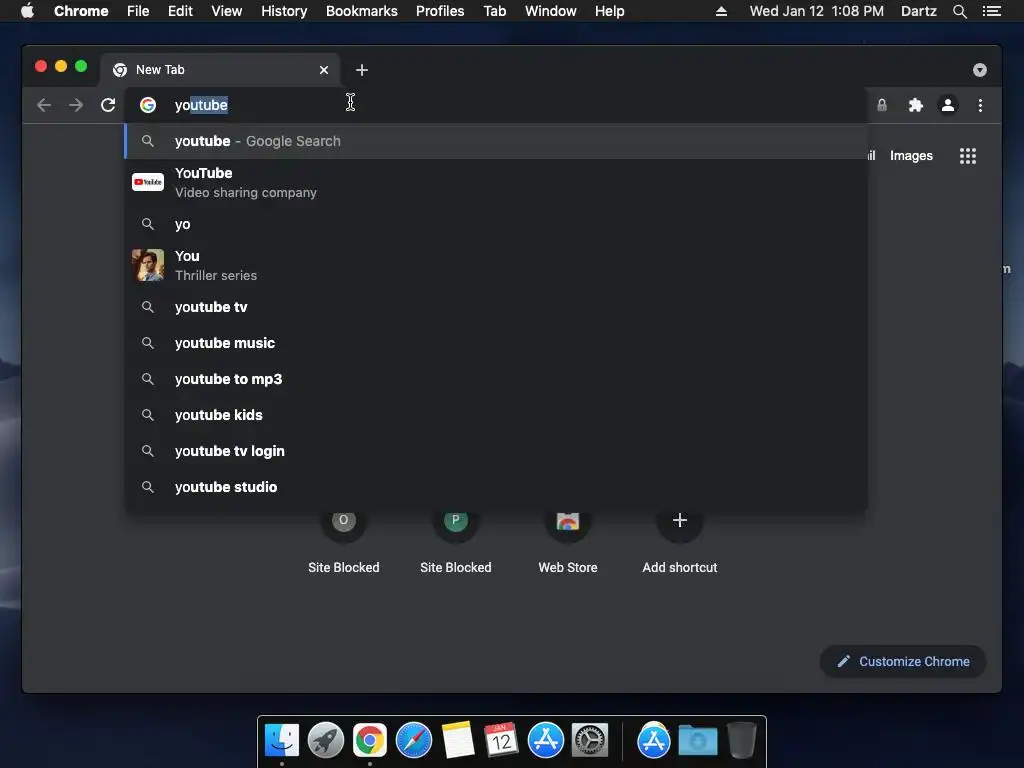
Task: Open System Preferences gear in Dock
Action: [590, 741]
